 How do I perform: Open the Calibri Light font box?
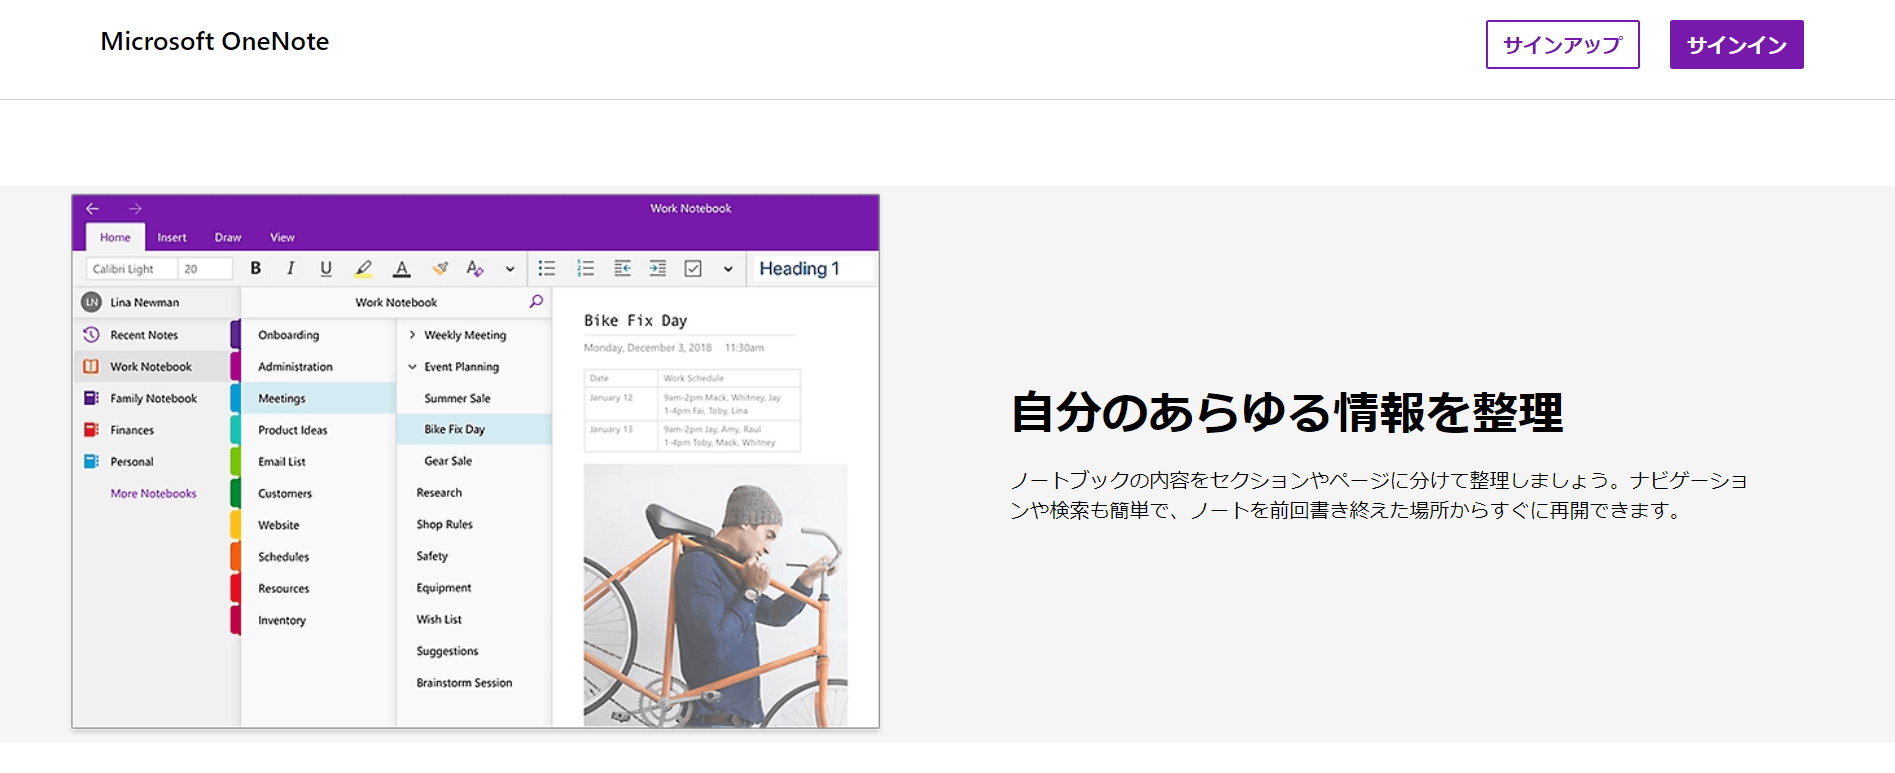click(131, 269)
